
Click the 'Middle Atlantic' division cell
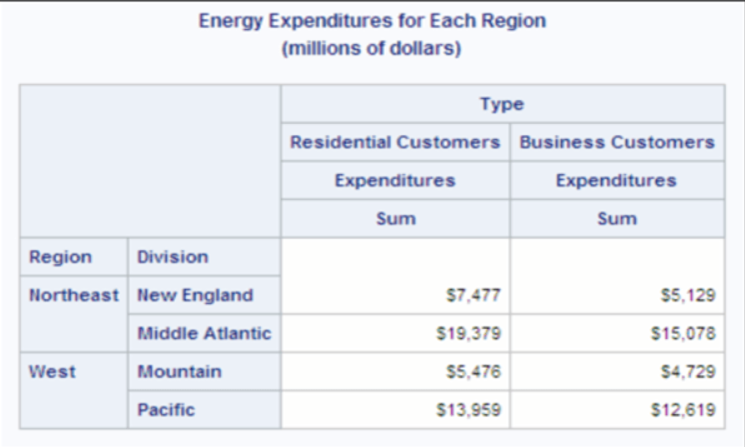point(204,334)
